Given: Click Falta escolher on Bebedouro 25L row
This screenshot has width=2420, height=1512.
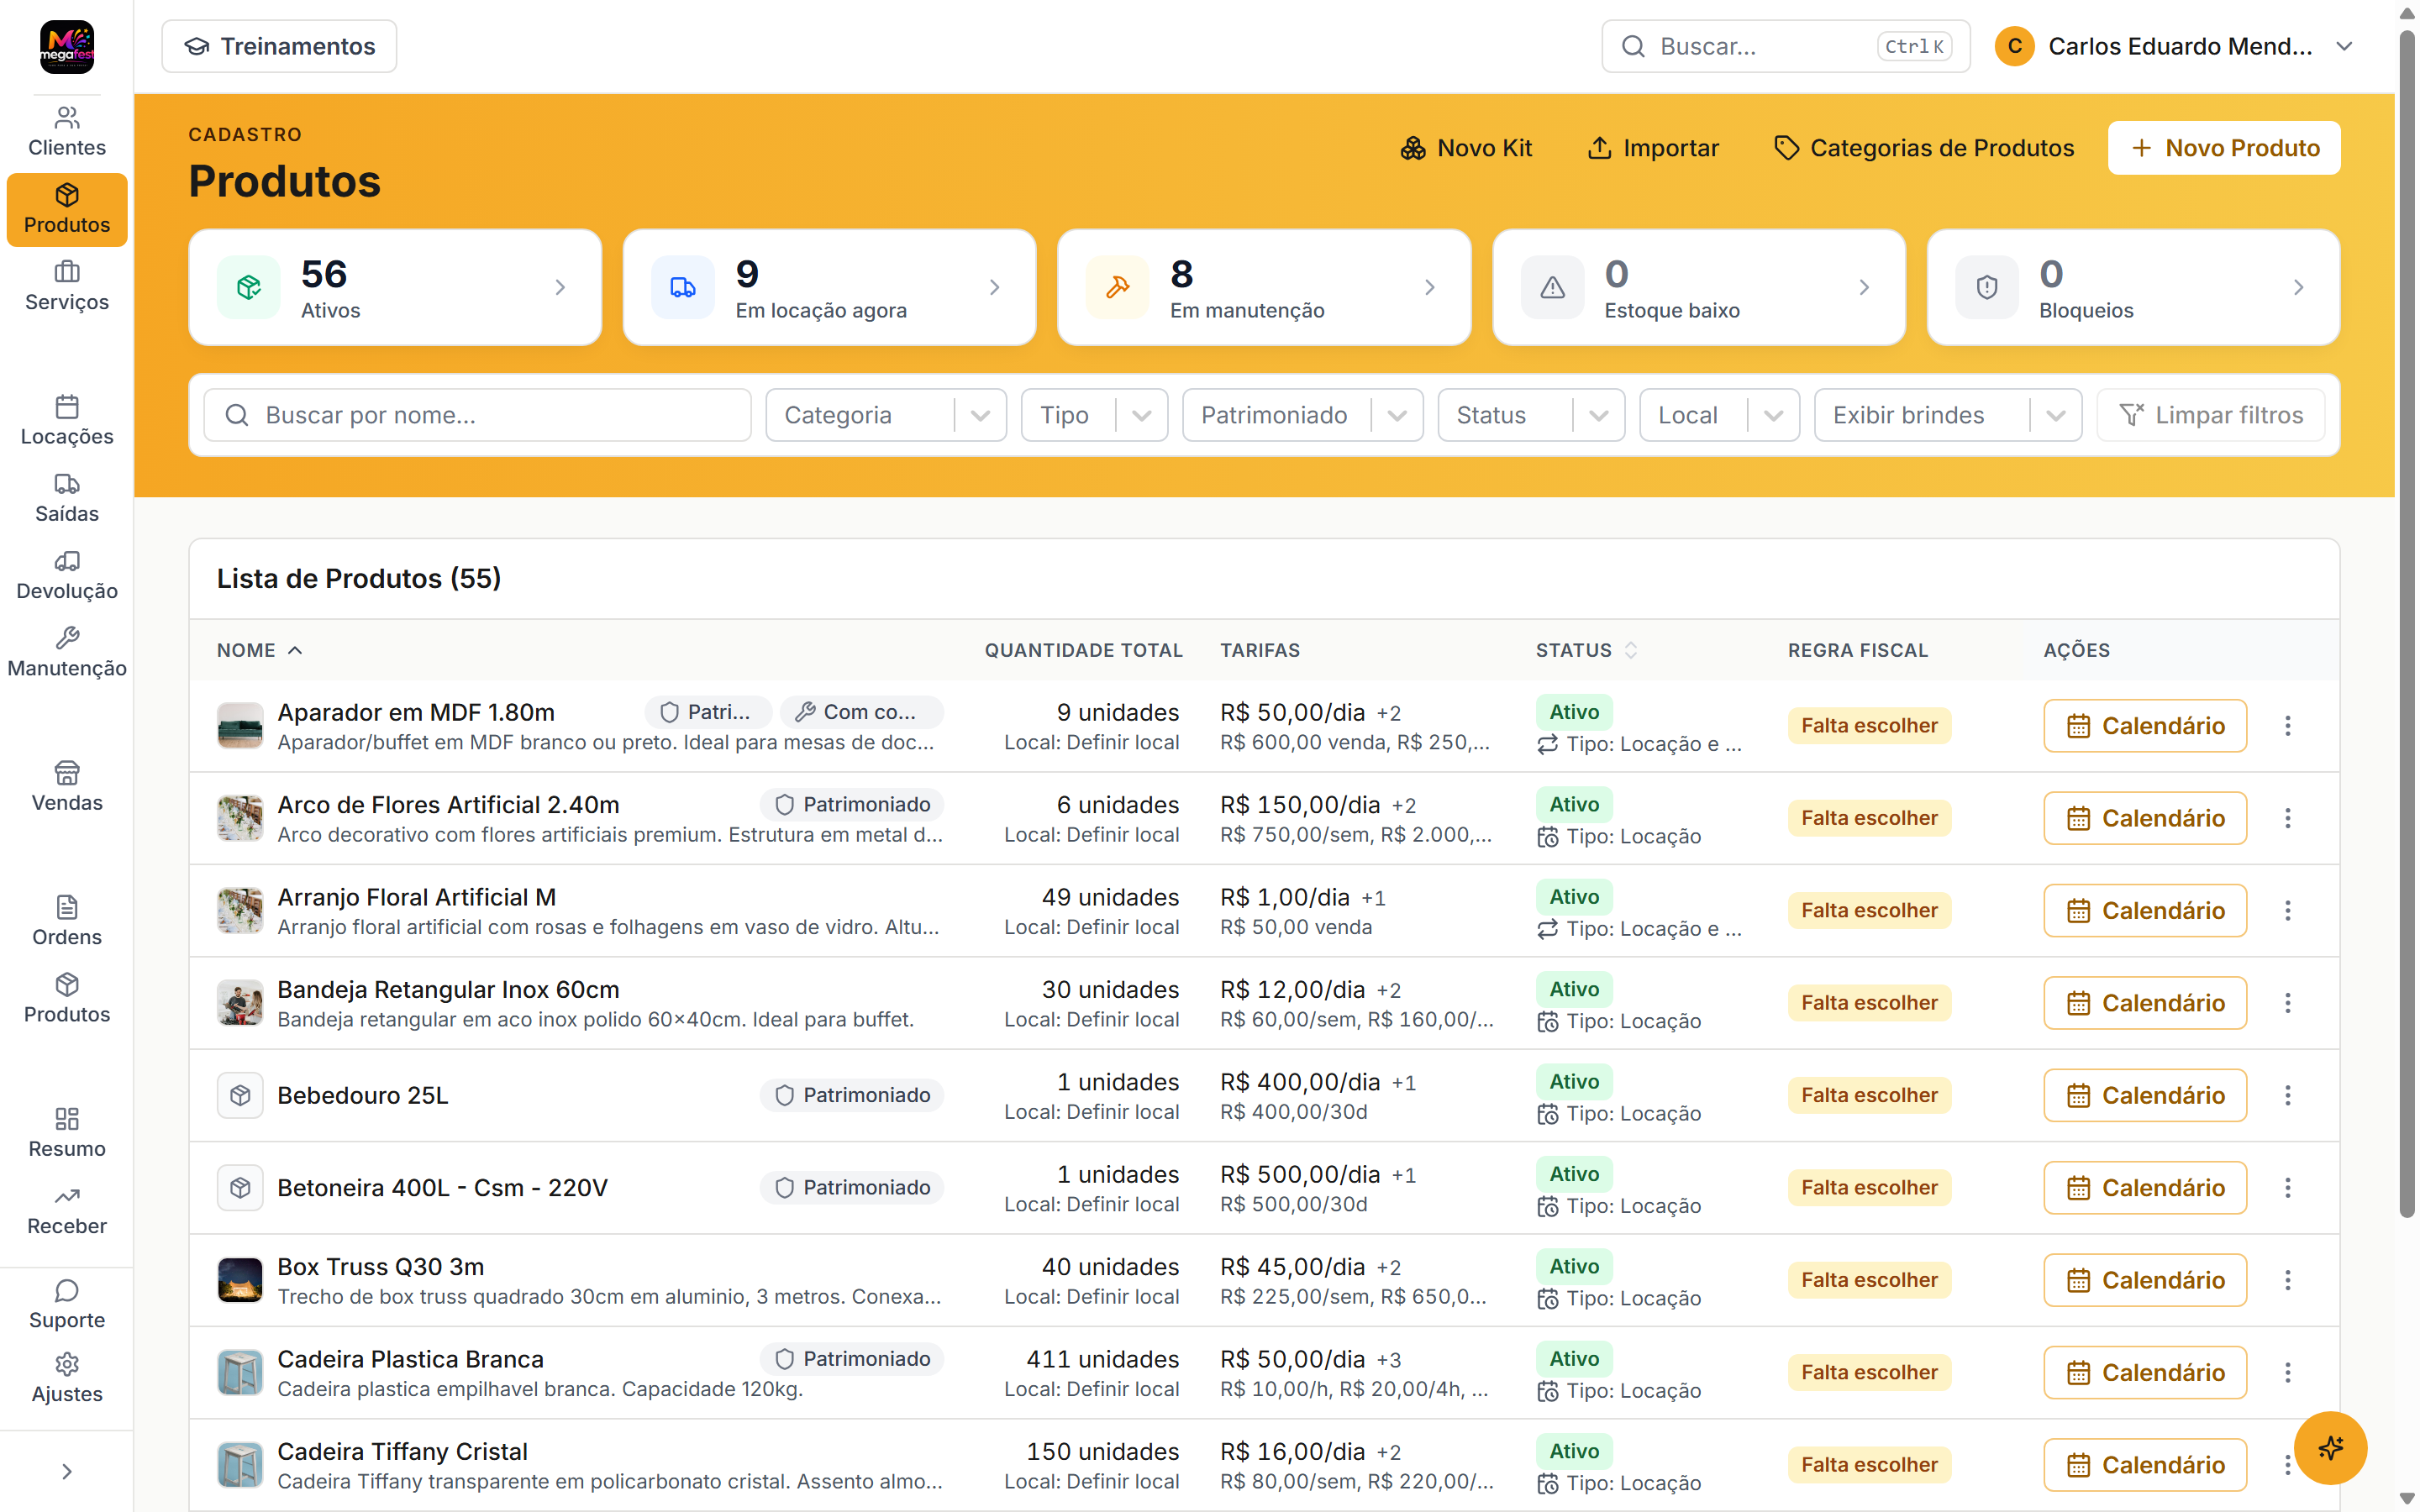Looking at the screenshot, I should pyautogui.click(x=1869, y=1095).
